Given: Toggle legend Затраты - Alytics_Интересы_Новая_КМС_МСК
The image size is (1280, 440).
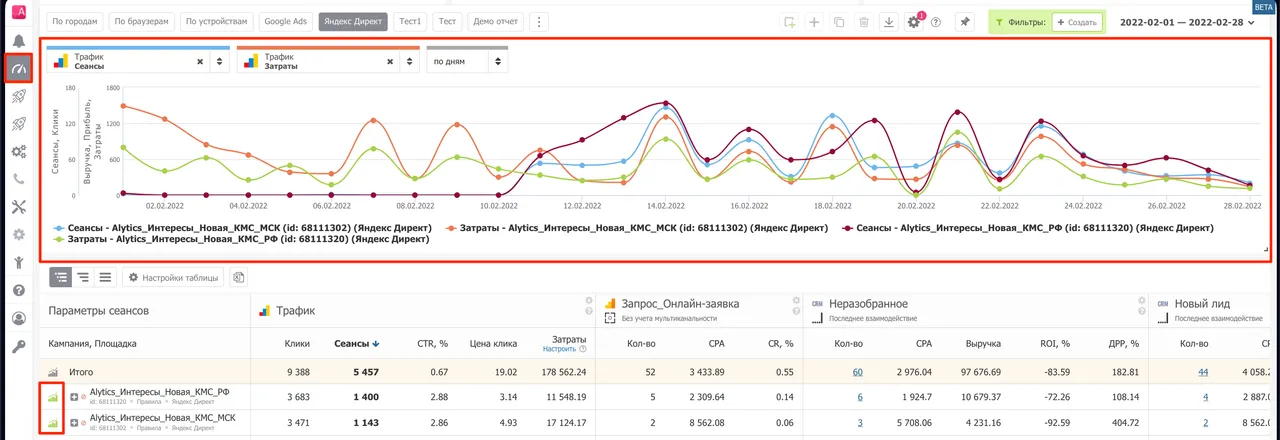Looking at the screenshot, I should [637, 228].
